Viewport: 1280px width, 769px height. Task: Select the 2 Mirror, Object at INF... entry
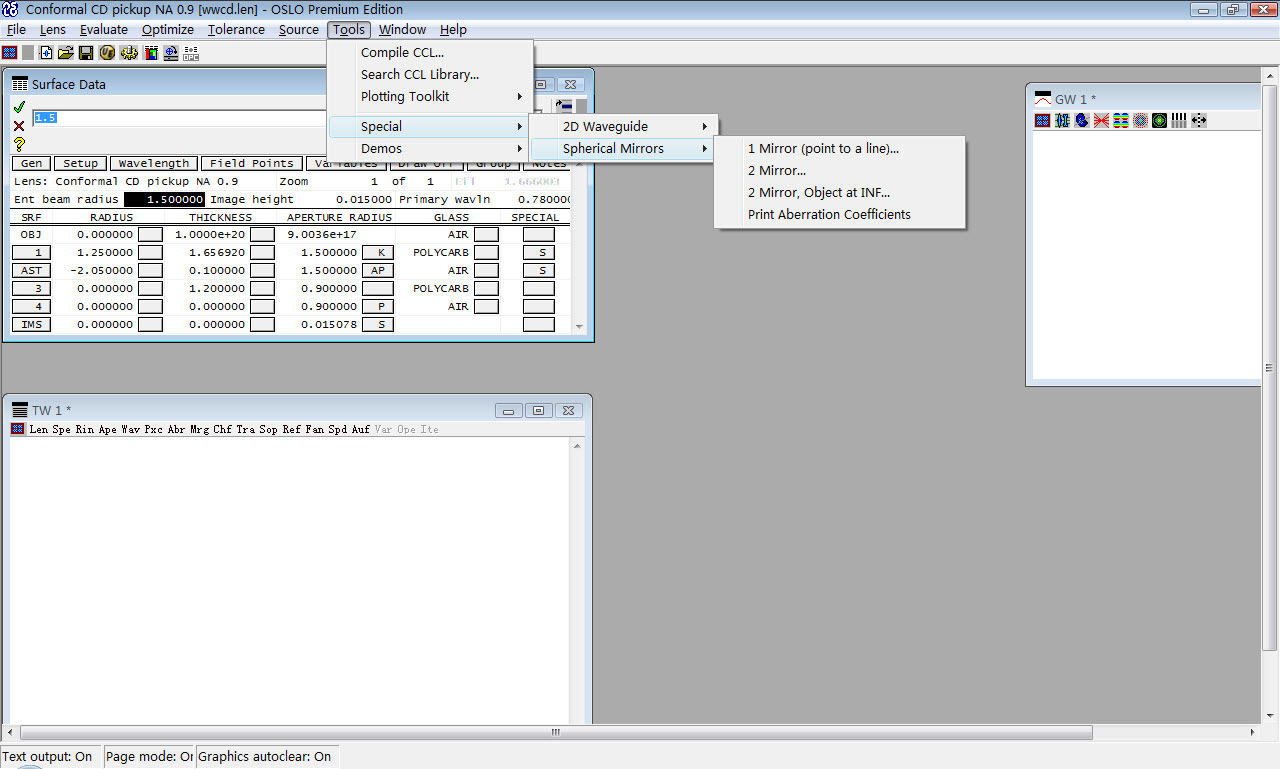click(x=840, y=192)
